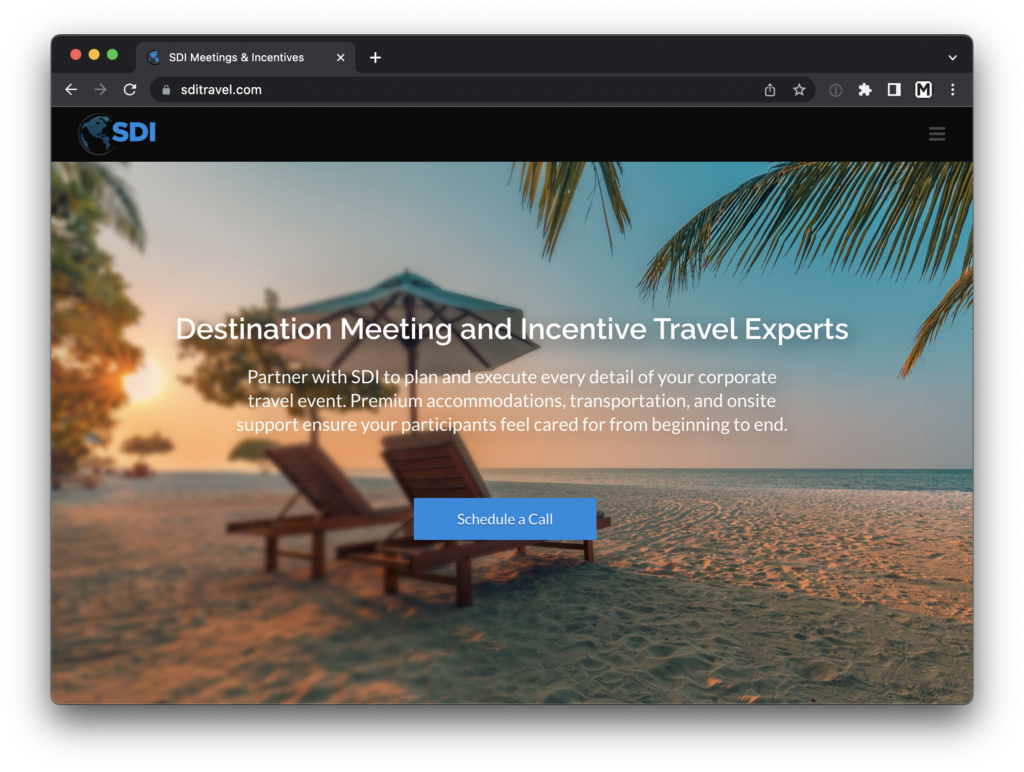The image size is (1024, 772).
Task: Click the share icon in the toolbar
Action: [769, 89]
